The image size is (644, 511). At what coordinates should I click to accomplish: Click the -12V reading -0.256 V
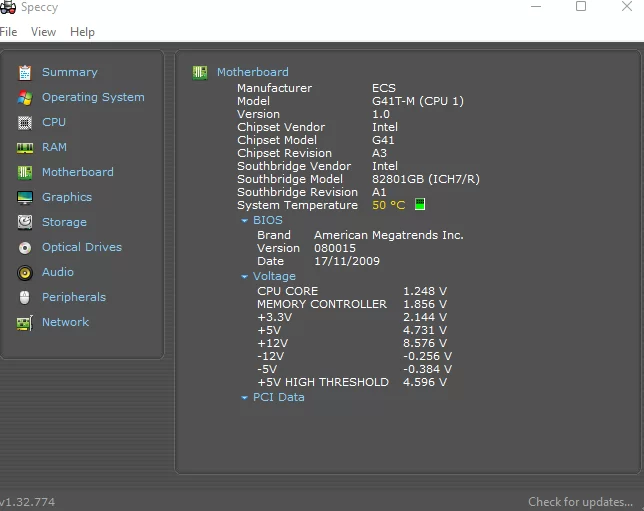pos(427,356)
